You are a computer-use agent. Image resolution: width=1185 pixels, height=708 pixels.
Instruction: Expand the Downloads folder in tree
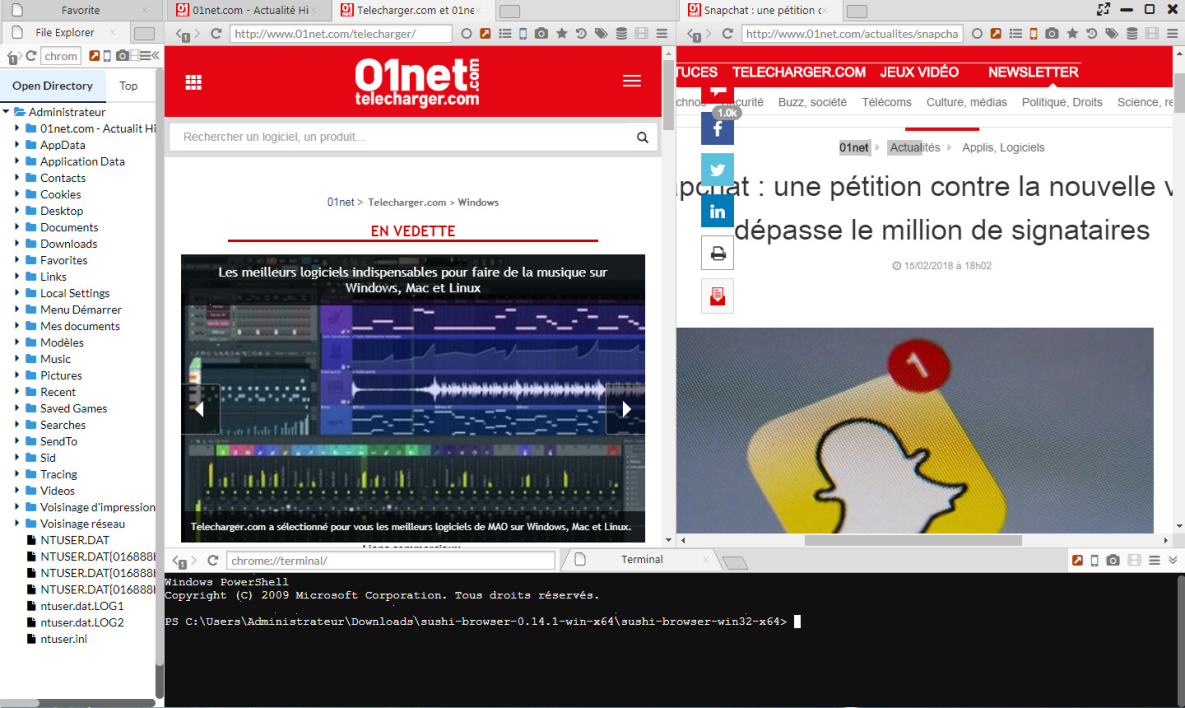(x=17, y=244)
